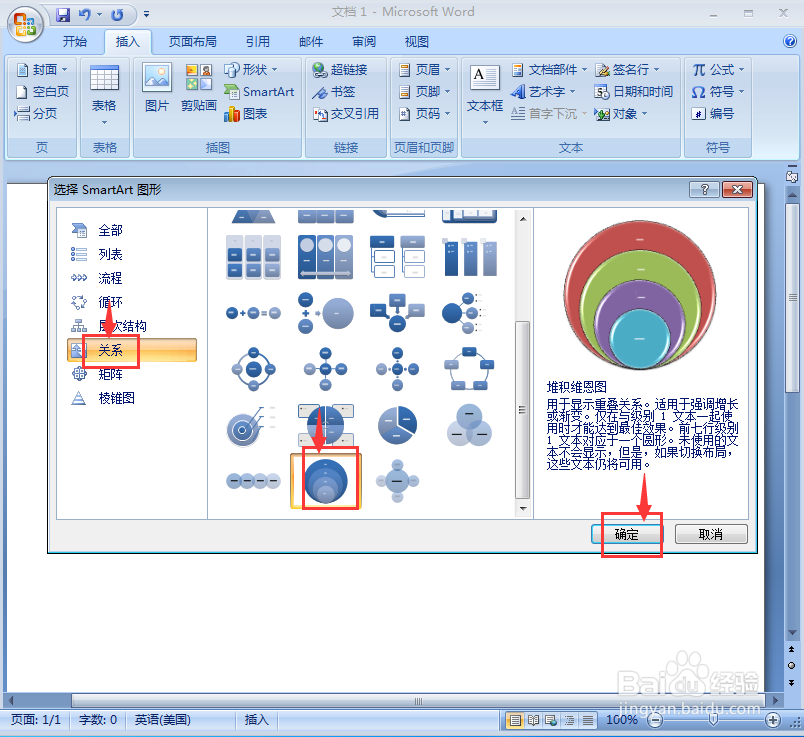Switch to 开始 ribbon tab

(x=75, y=42)
